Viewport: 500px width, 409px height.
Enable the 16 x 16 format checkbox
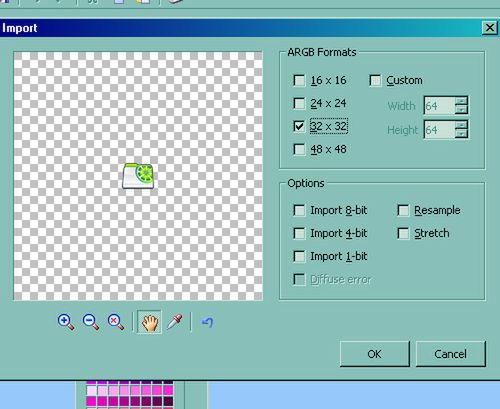299,80
